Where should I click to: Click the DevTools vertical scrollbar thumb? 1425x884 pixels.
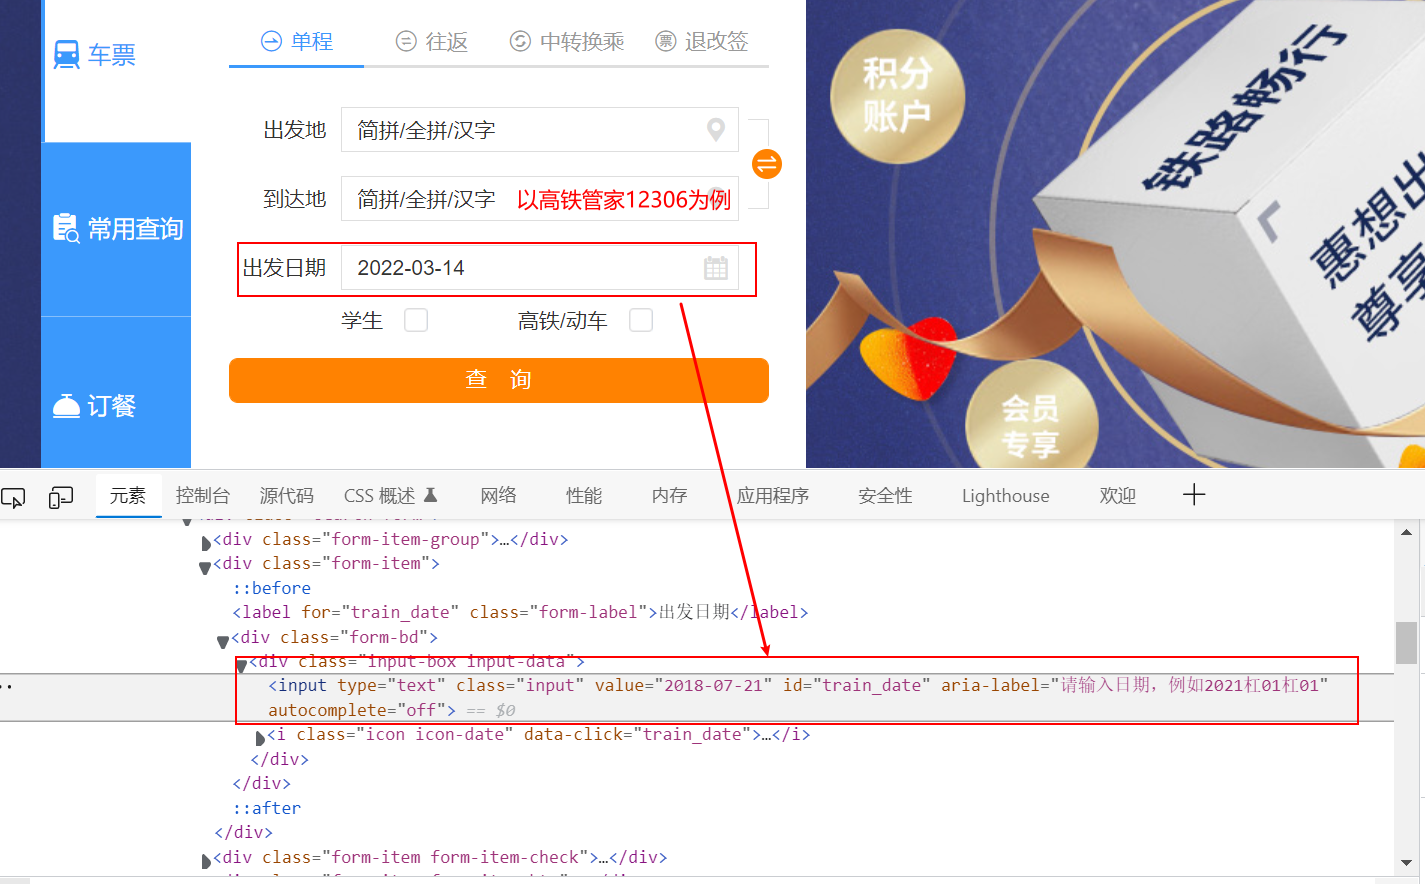pyautogui.click(x=1407, y=642)
